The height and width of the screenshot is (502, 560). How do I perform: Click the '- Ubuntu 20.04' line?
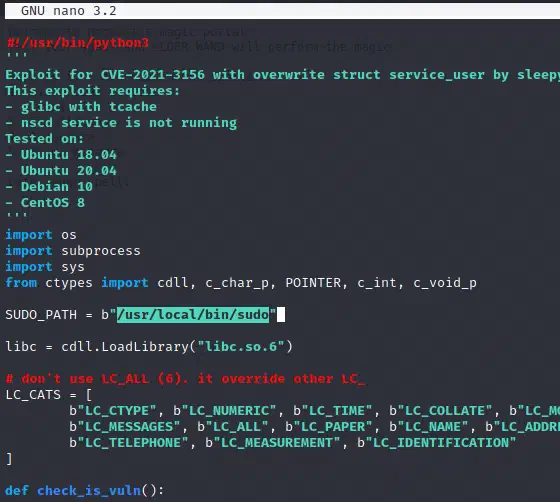click(x=61, y=171)
